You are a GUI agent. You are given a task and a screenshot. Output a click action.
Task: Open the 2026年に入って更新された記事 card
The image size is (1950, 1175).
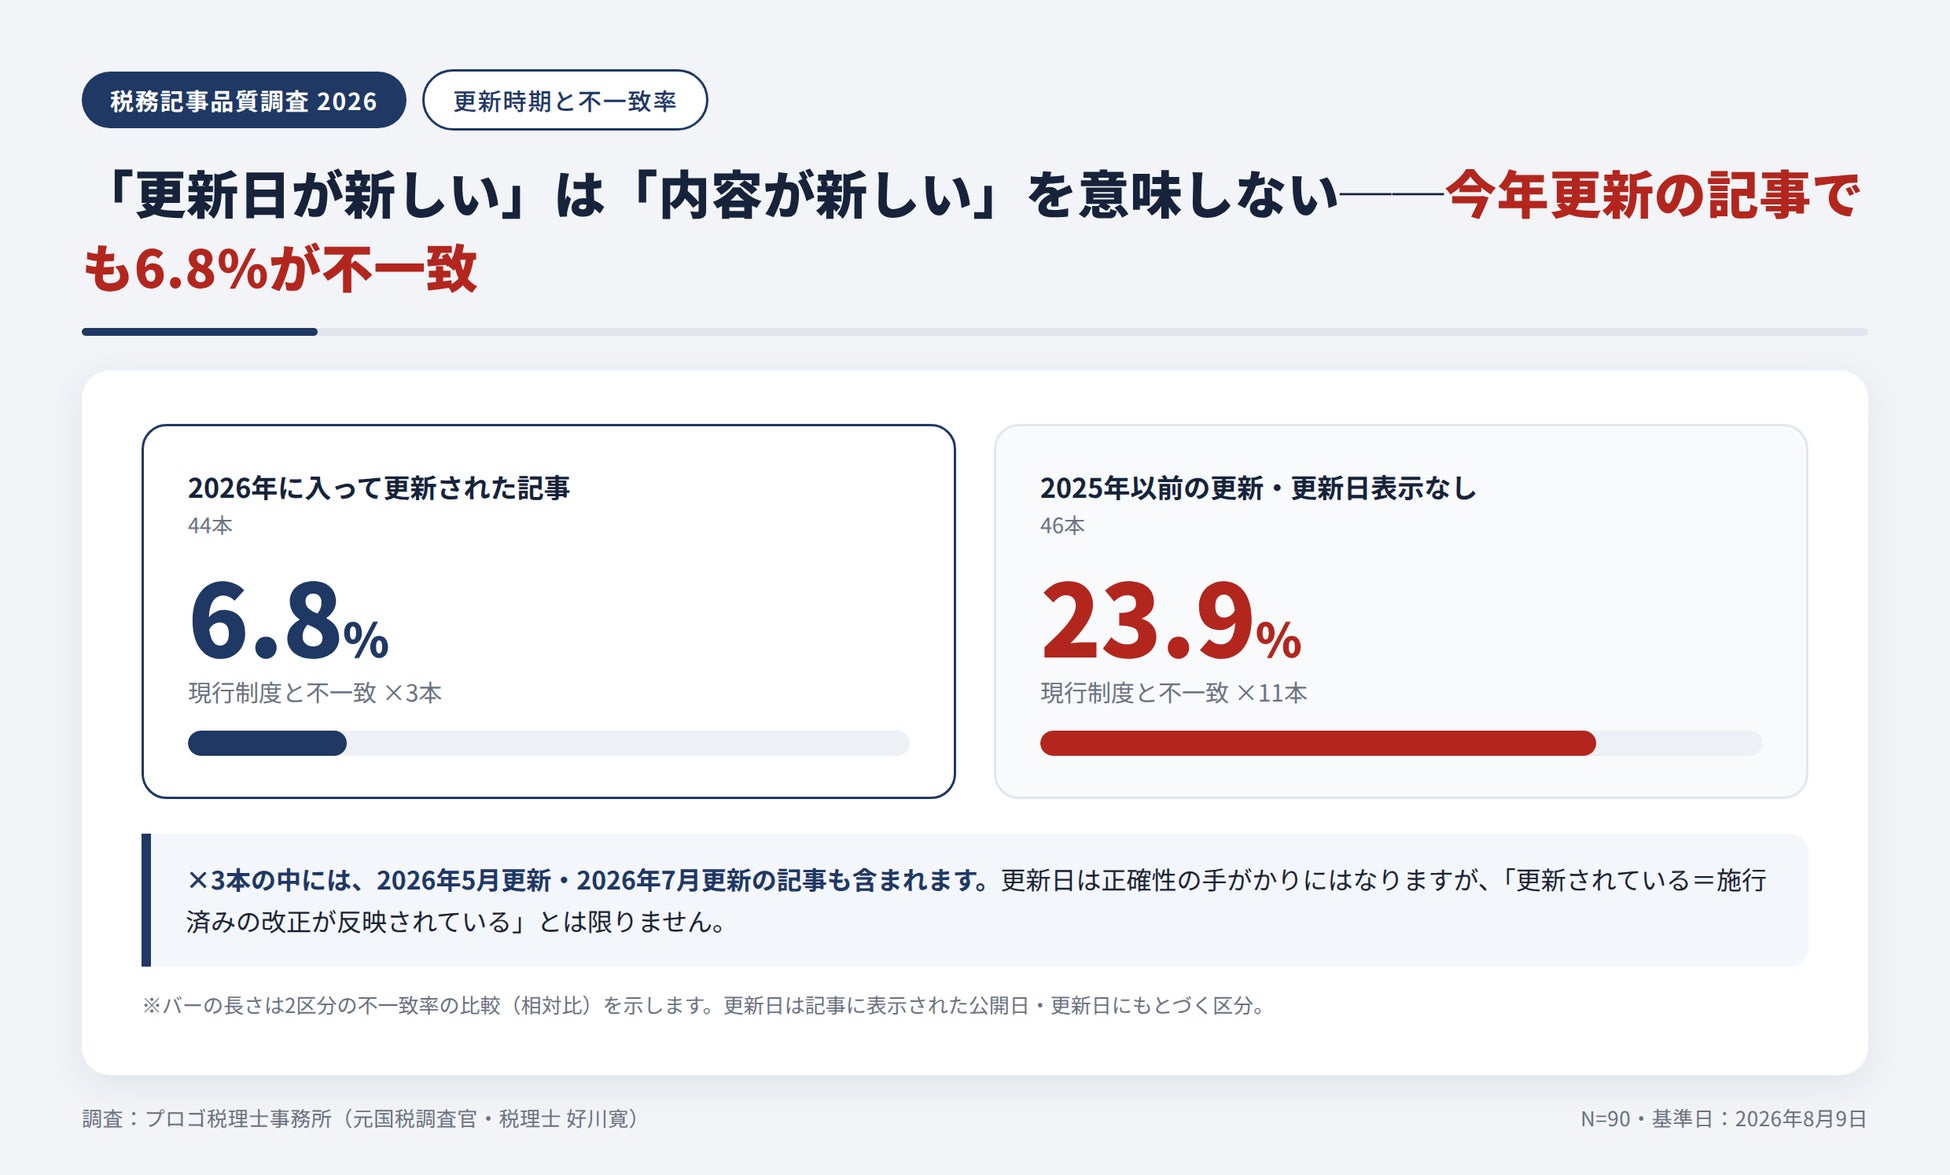549,611
